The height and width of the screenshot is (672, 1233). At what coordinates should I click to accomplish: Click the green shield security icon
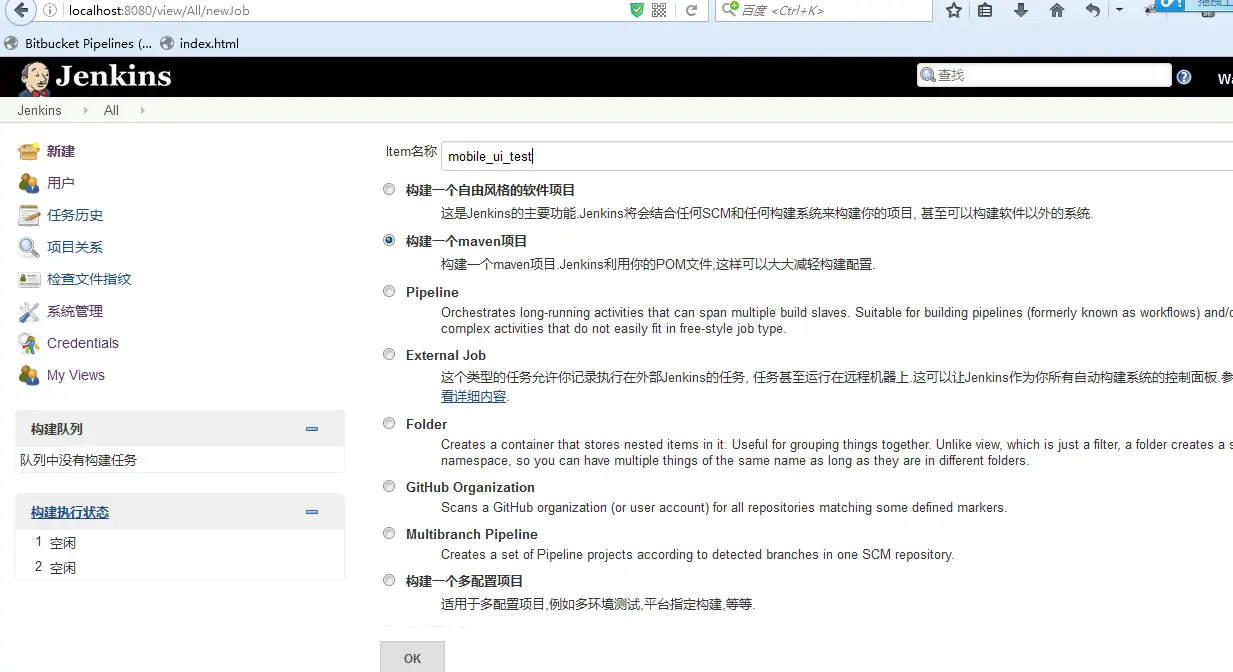(x=637, y=10)
